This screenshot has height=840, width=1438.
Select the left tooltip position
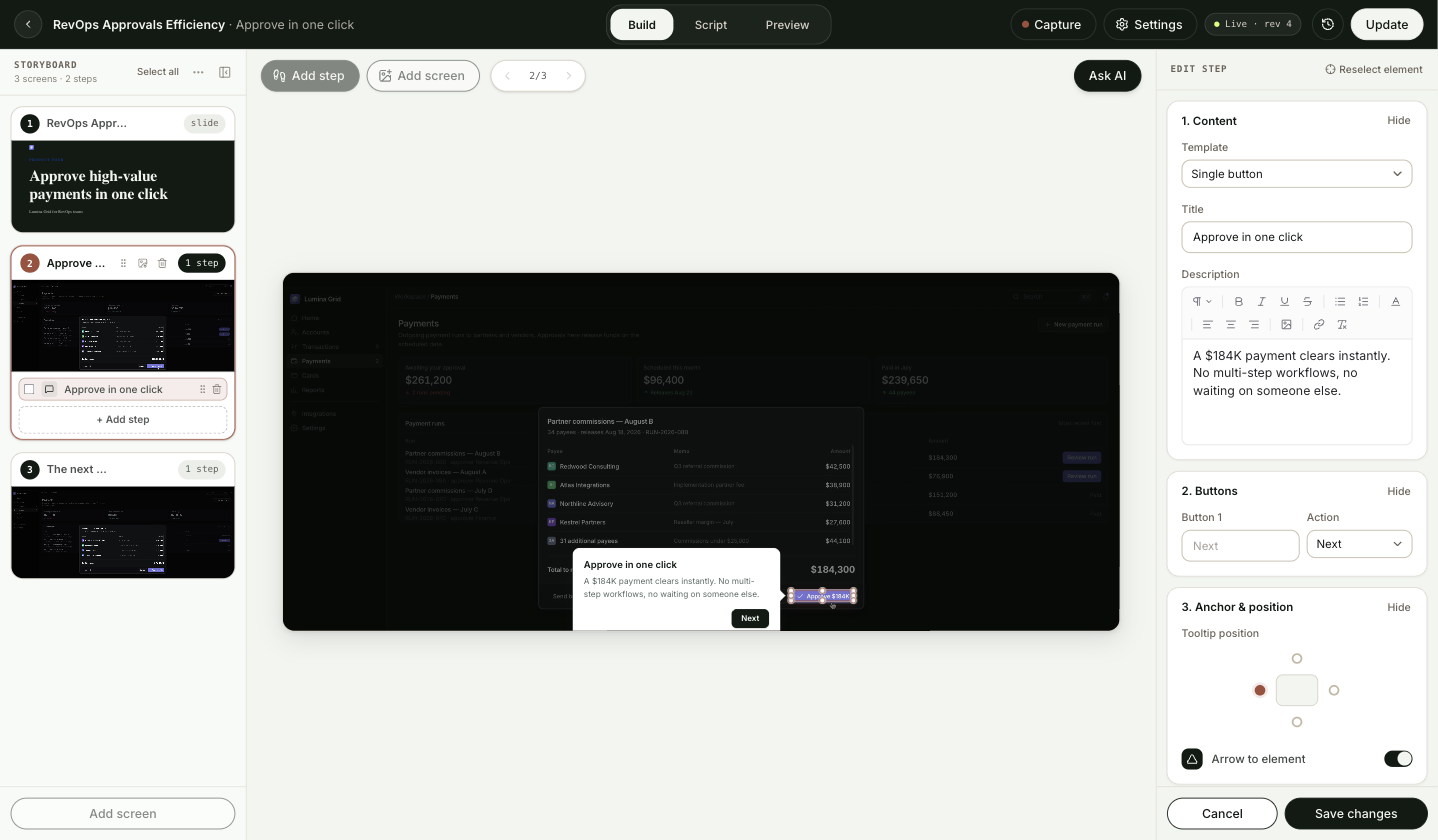1260,690
